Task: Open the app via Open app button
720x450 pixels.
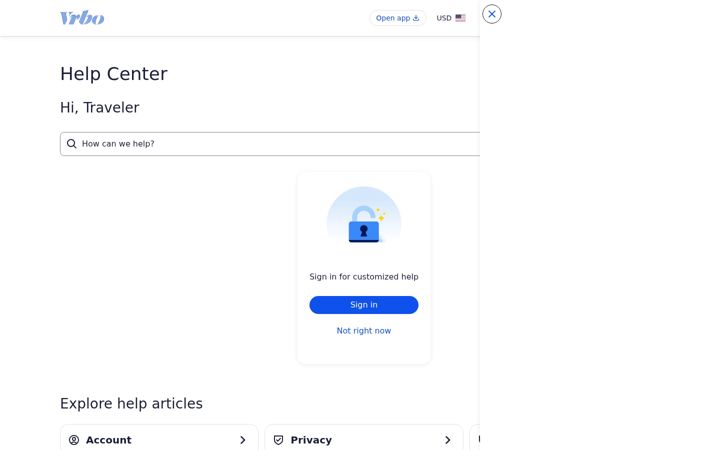Action: click(398, 18)
